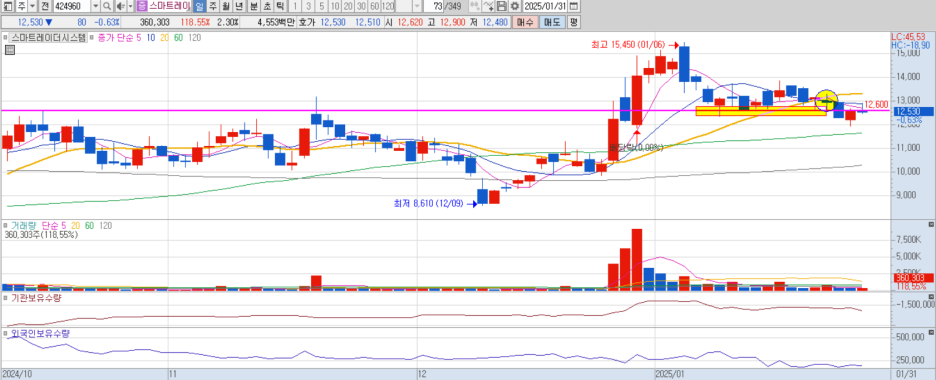Click small square before 기관보유수량 label
Viewport: 936px width, 380px height.
click(x=5, y=298)
